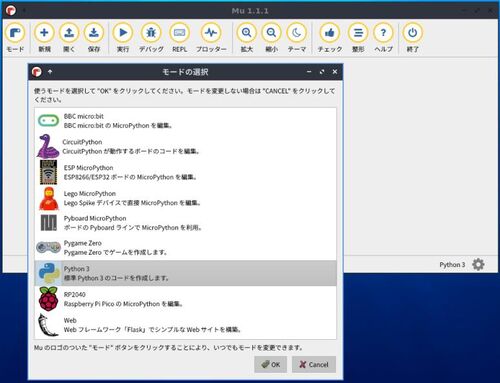The width and height of the screenshot is (500, 383).
Task: Click the Python 3 logo icon
Action: [49, 273]
